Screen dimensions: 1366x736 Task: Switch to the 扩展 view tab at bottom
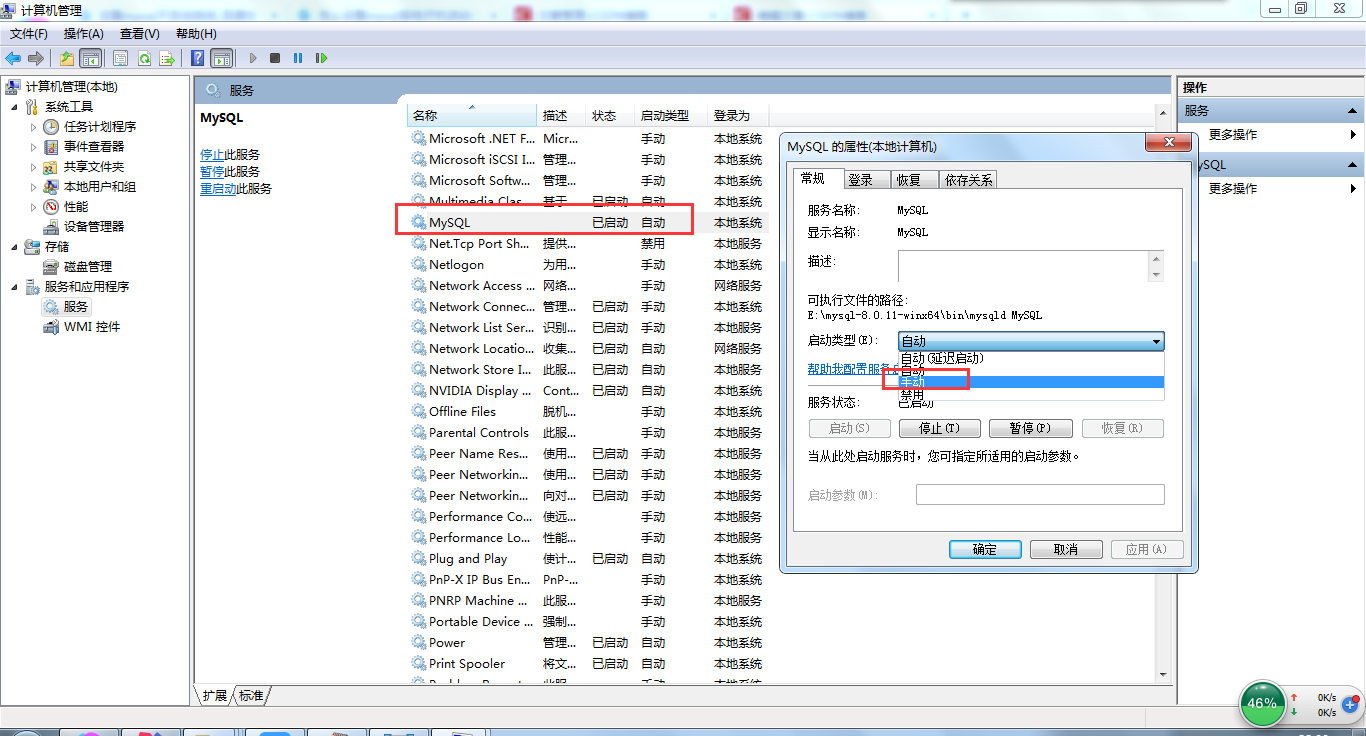click(x=214, y=695)
